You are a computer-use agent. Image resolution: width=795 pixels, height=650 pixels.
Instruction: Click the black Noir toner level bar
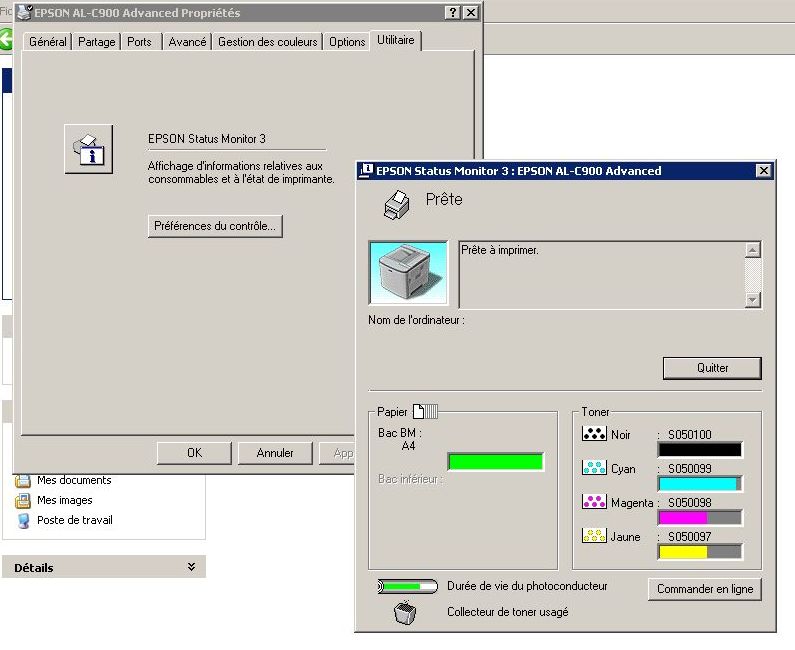tap(700, 450)
